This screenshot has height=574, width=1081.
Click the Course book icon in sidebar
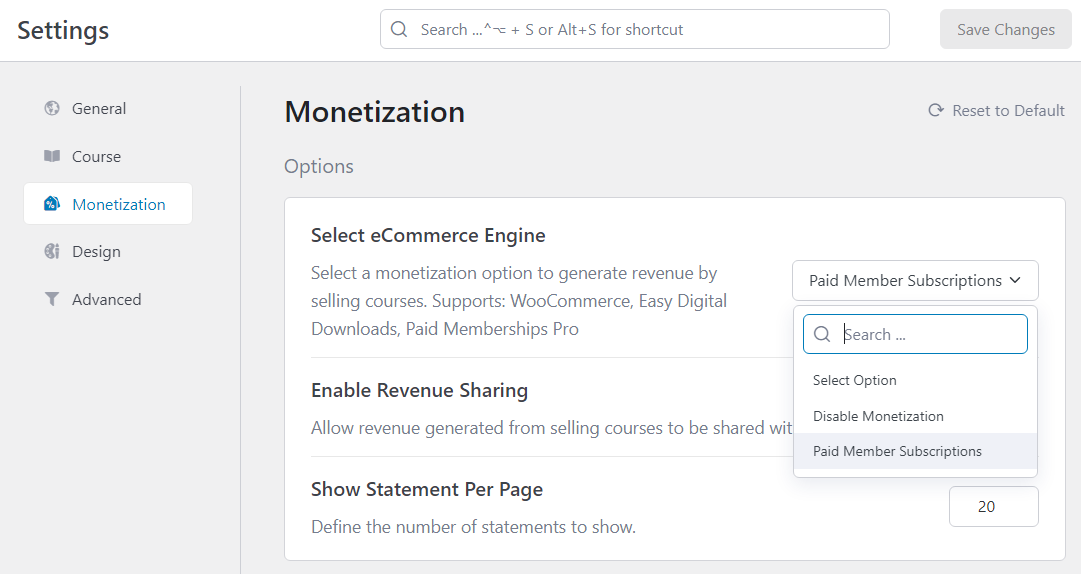[52, 156]
